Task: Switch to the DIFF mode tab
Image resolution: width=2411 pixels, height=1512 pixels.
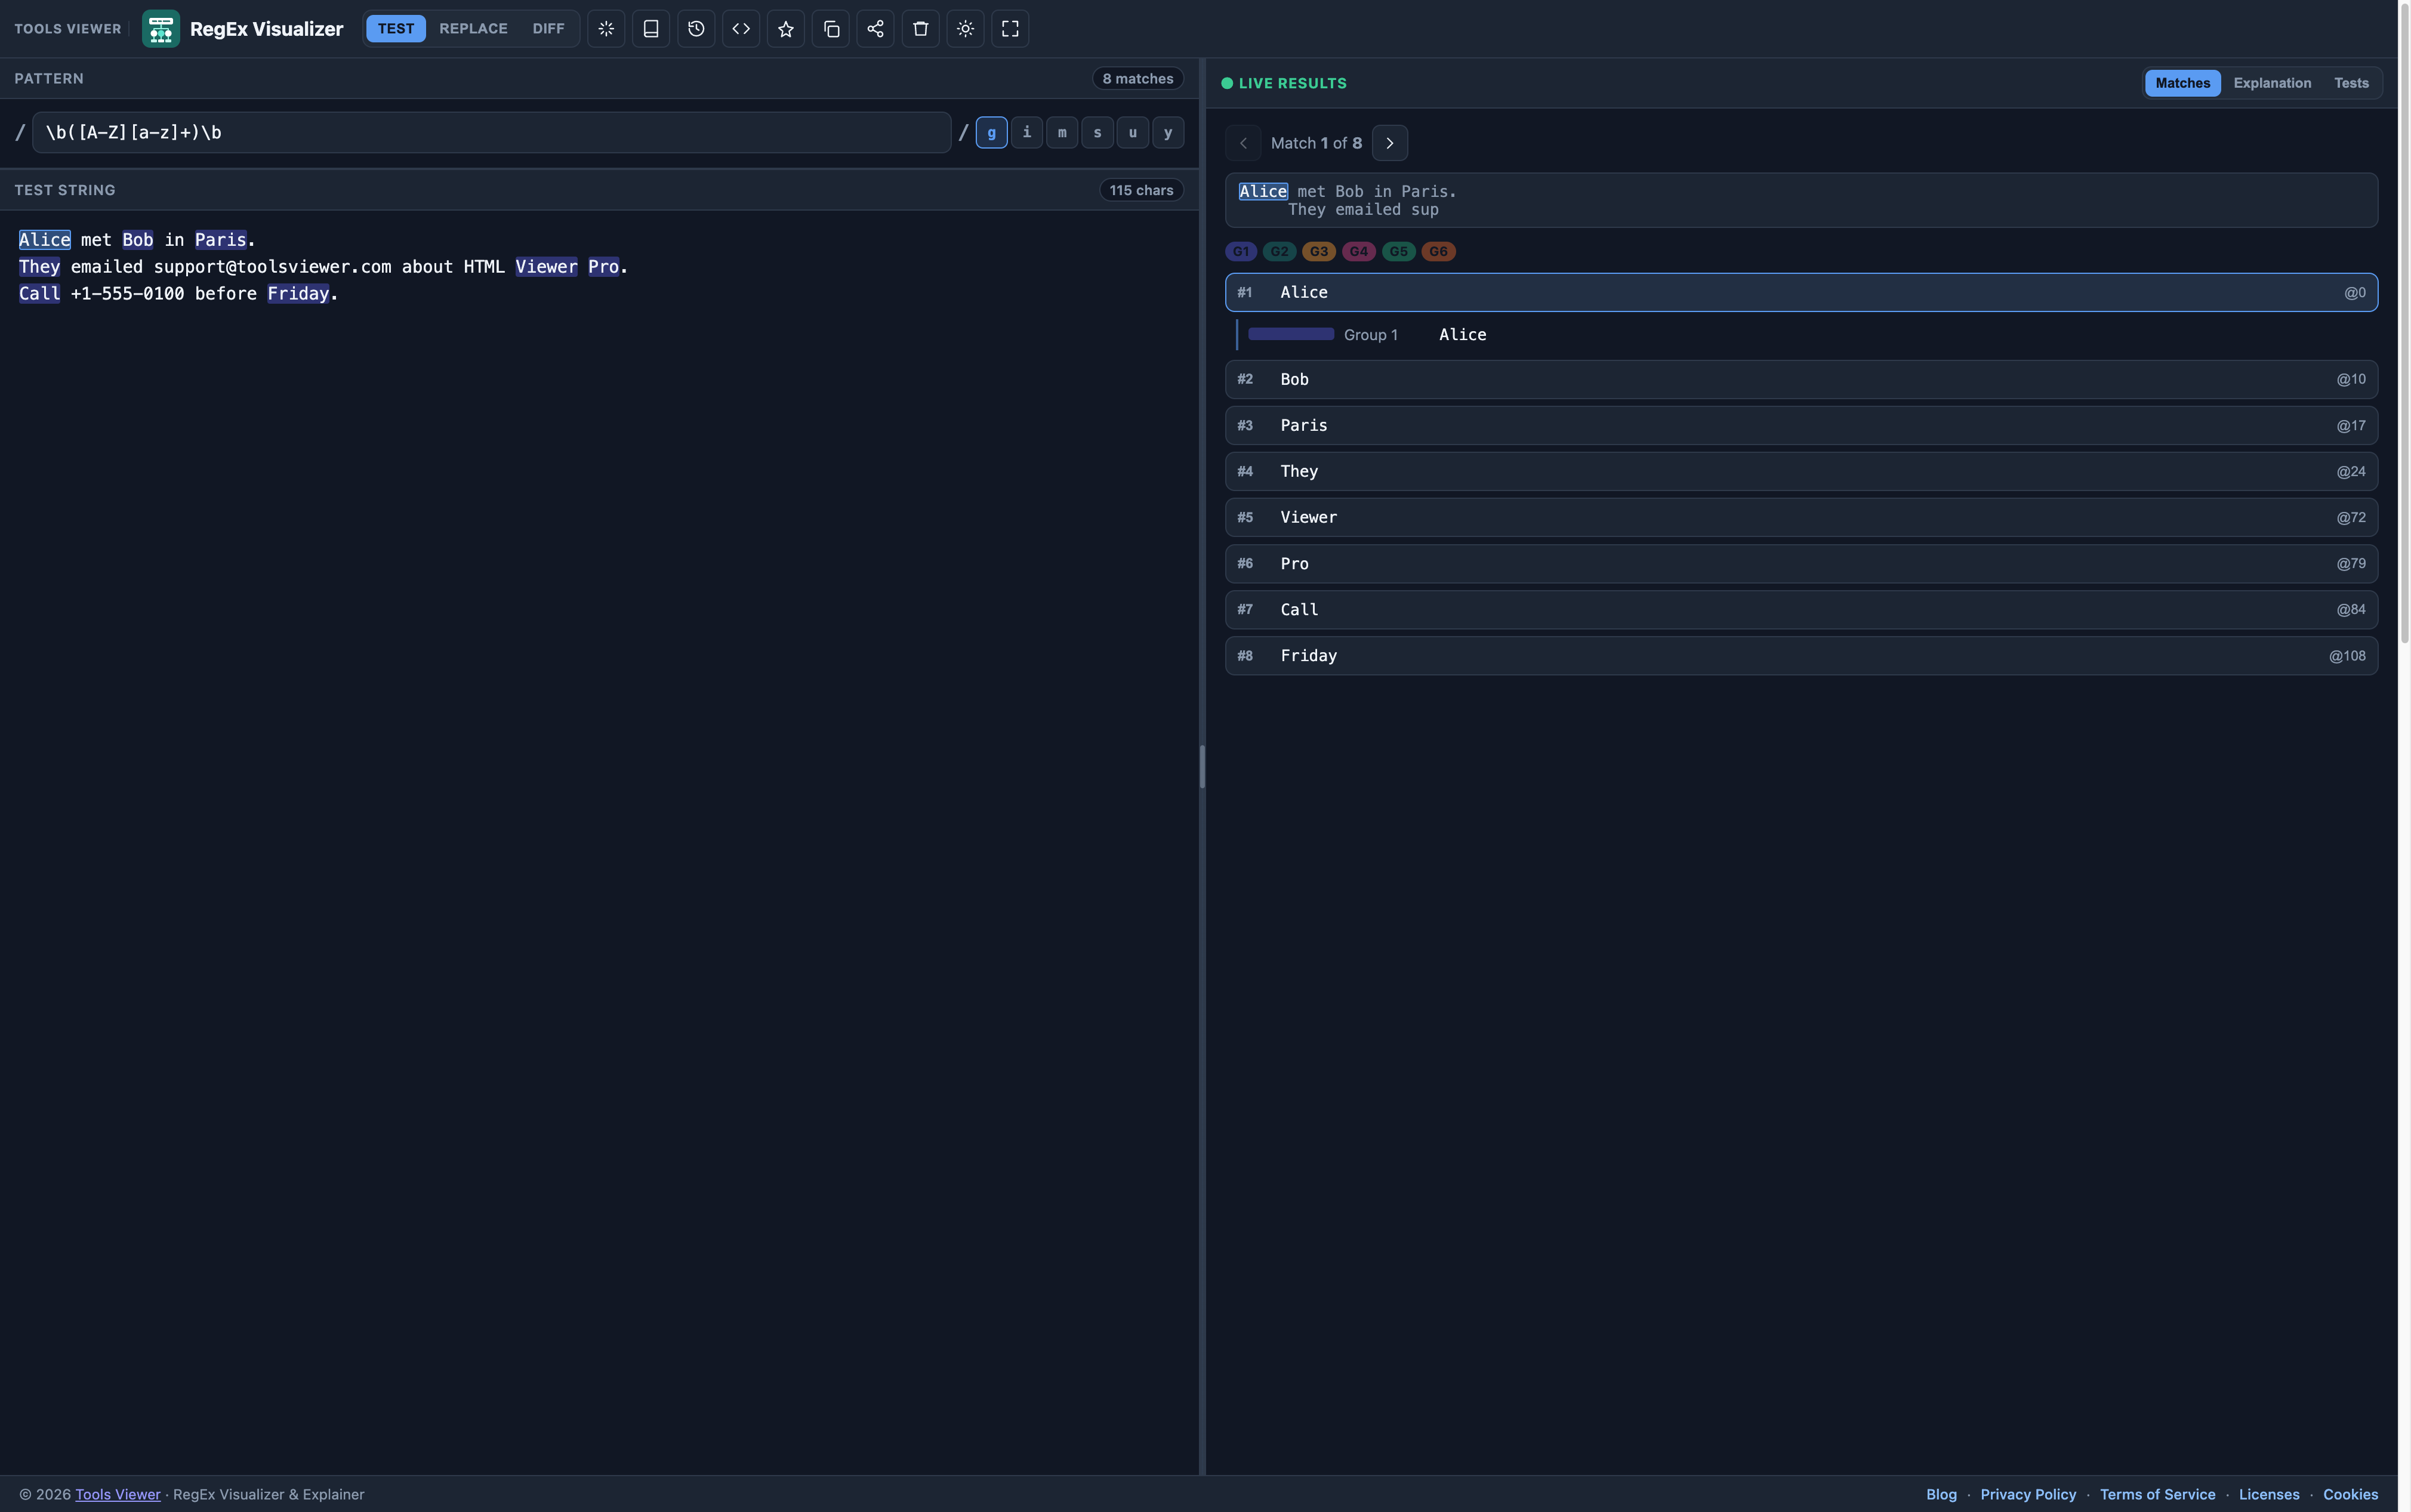Action: (x=549, y=29)
